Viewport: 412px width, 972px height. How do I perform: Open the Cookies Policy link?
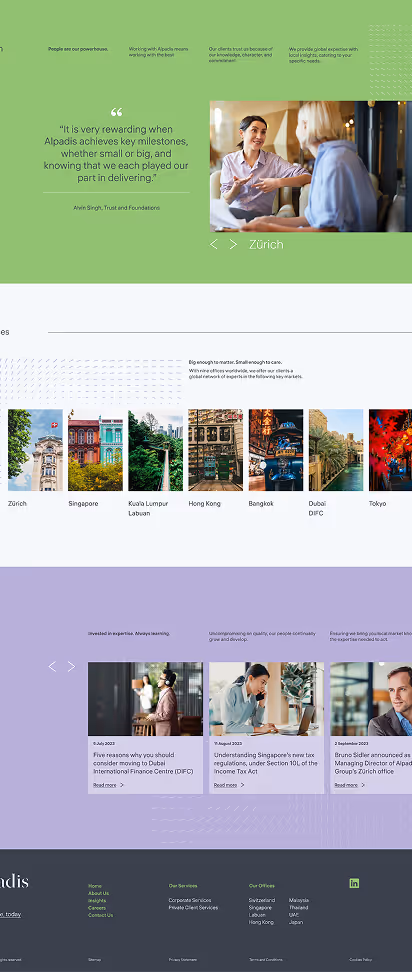[361, 960]
